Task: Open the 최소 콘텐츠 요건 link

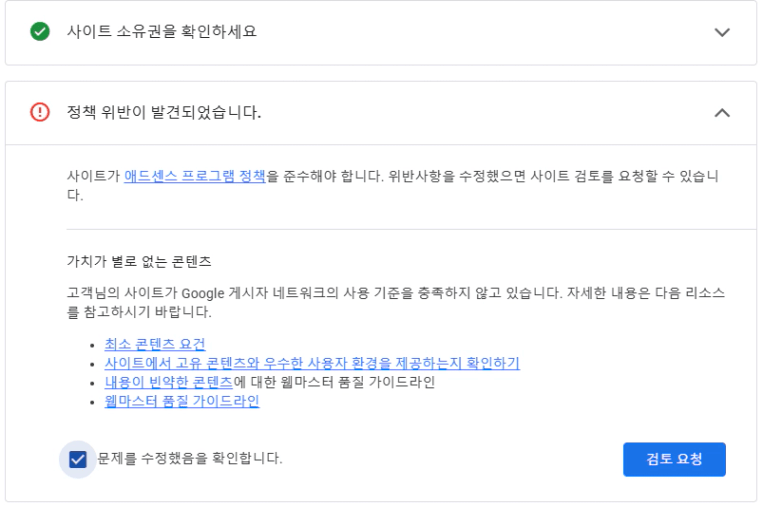Action: click(x=155, y=345)
